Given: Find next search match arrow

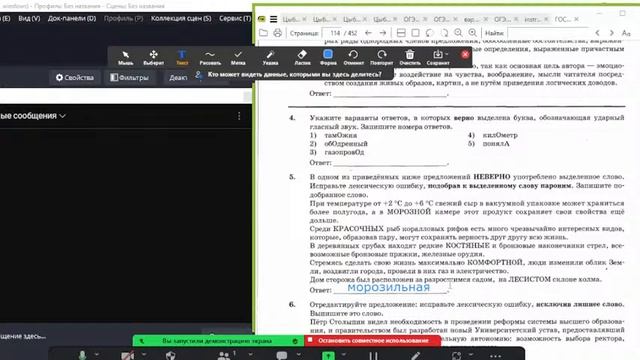Looking at the screenshot, I should (611, 33).
